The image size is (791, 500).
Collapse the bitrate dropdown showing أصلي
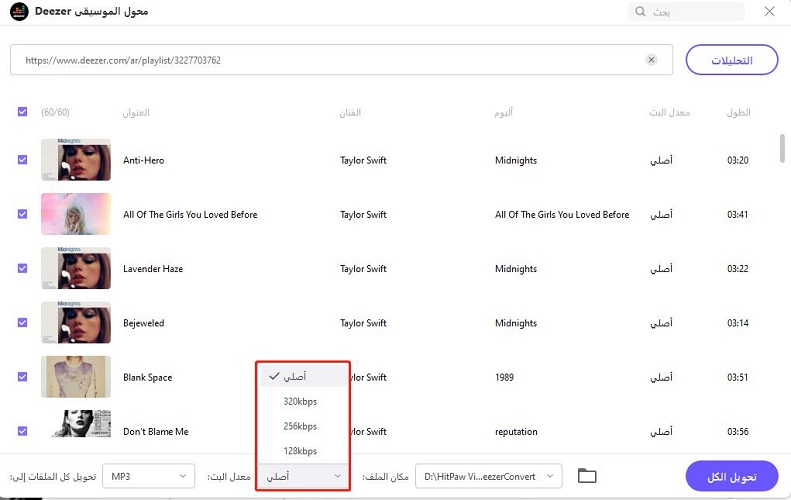303,476
